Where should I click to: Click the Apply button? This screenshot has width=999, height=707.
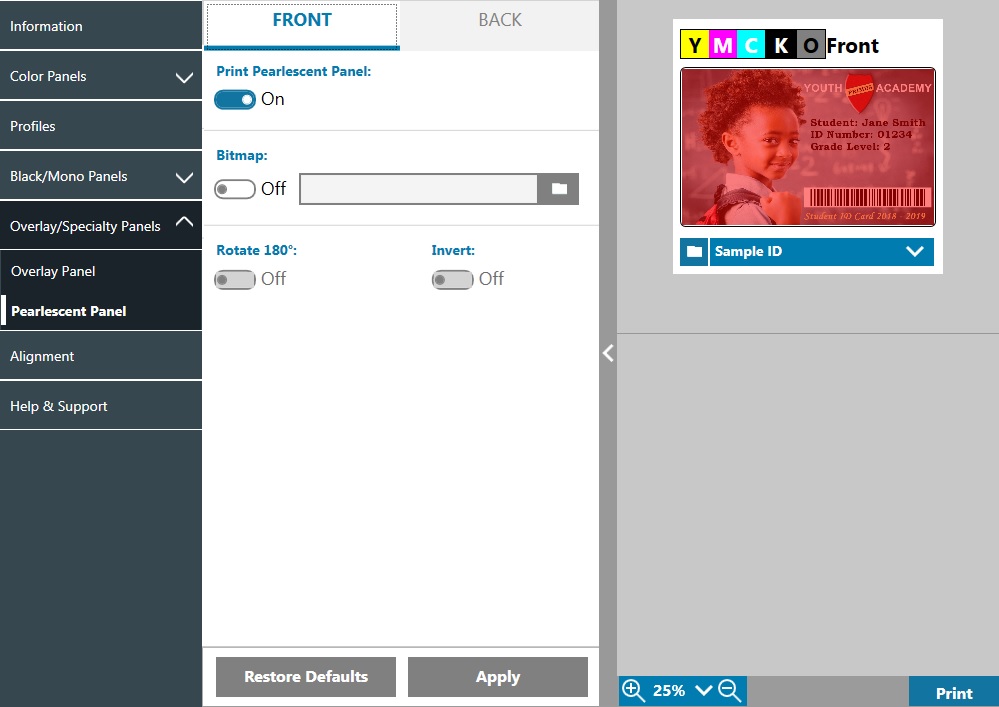coord(497,677)
